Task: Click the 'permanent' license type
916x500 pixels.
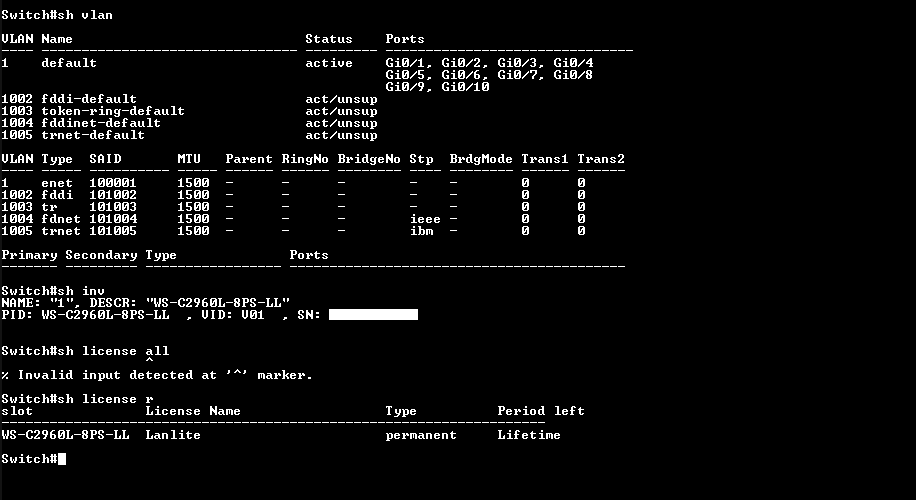Action: [421, 436]
